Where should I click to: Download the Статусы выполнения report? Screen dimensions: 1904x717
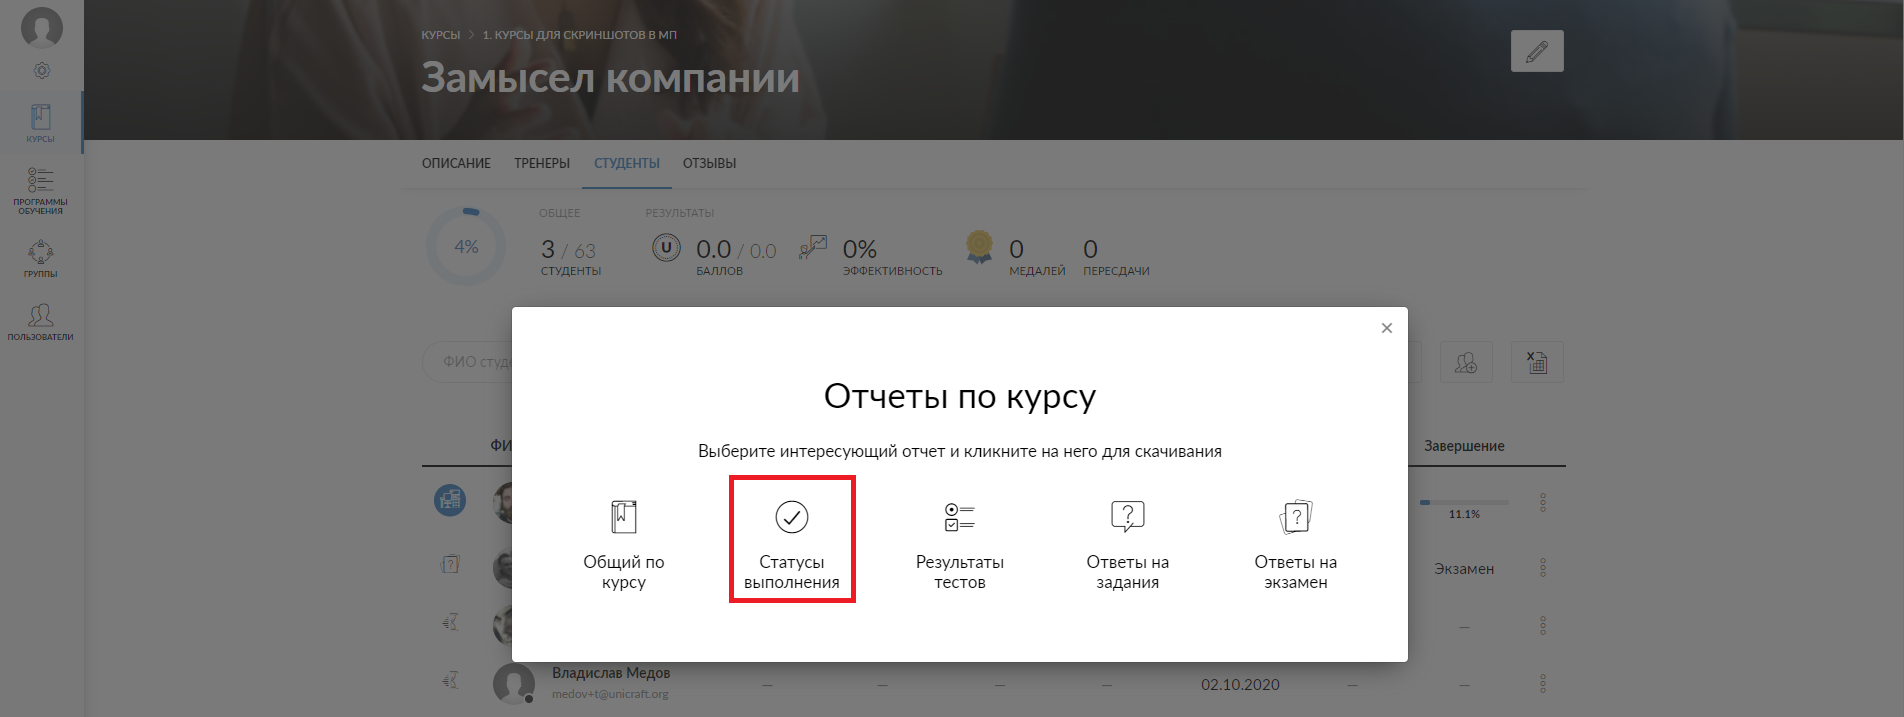pos(791,540)
